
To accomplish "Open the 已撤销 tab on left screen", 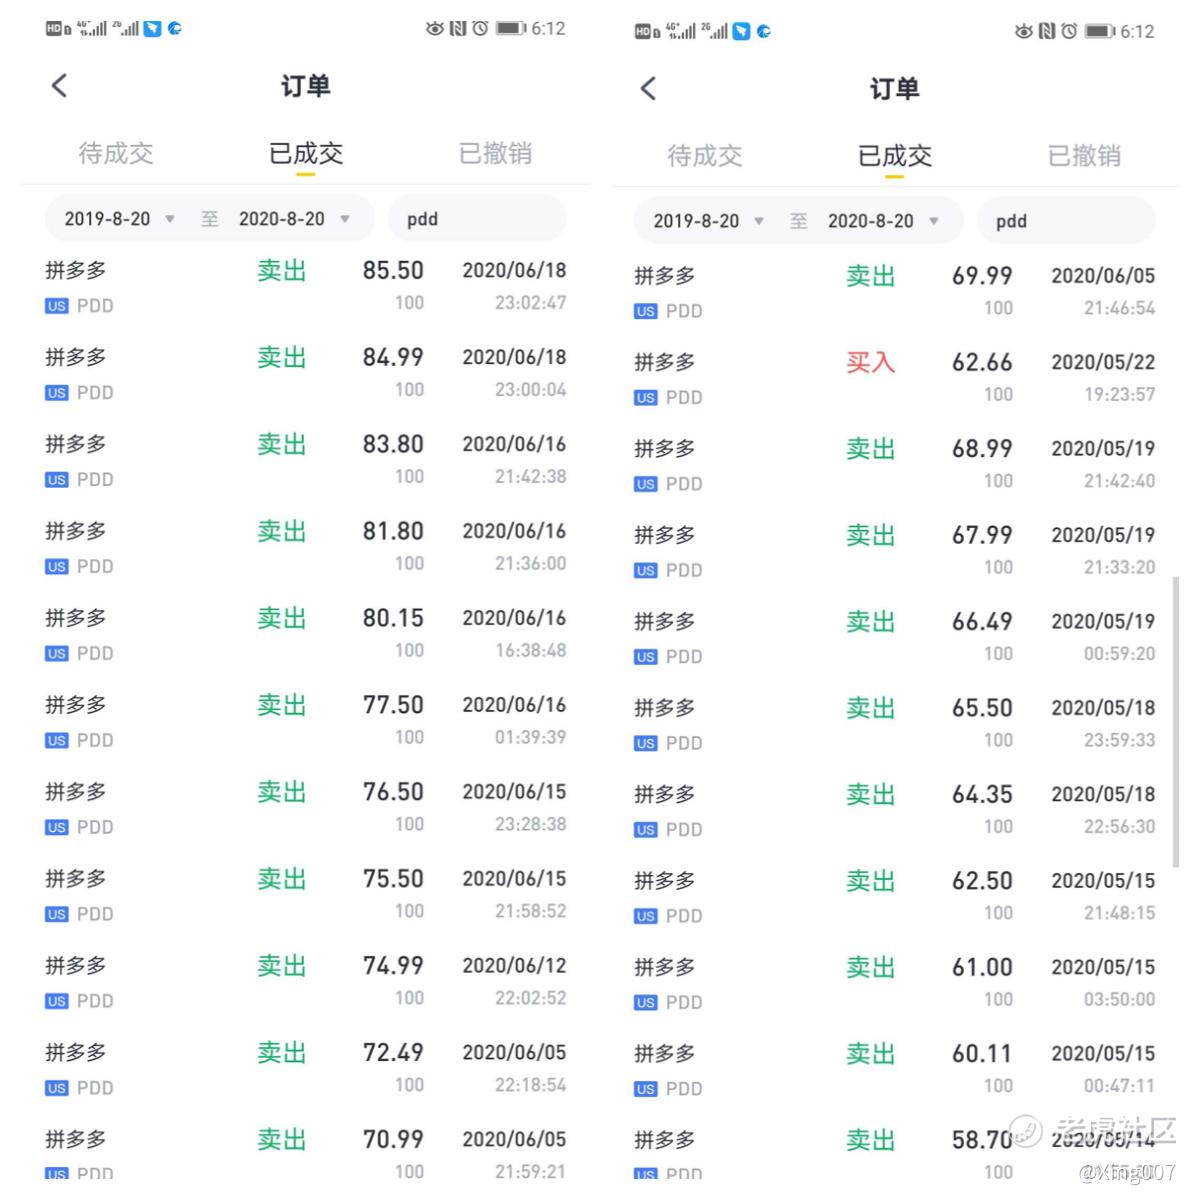I will [x=495, y=153].
